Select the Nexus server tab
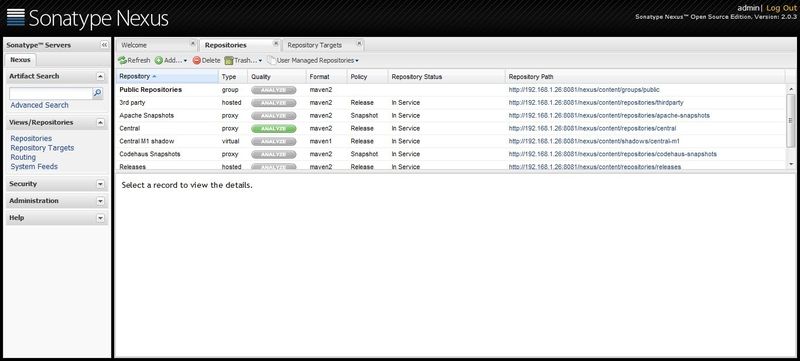This screenshot has height=361, width=800. (x=20, y=60)
